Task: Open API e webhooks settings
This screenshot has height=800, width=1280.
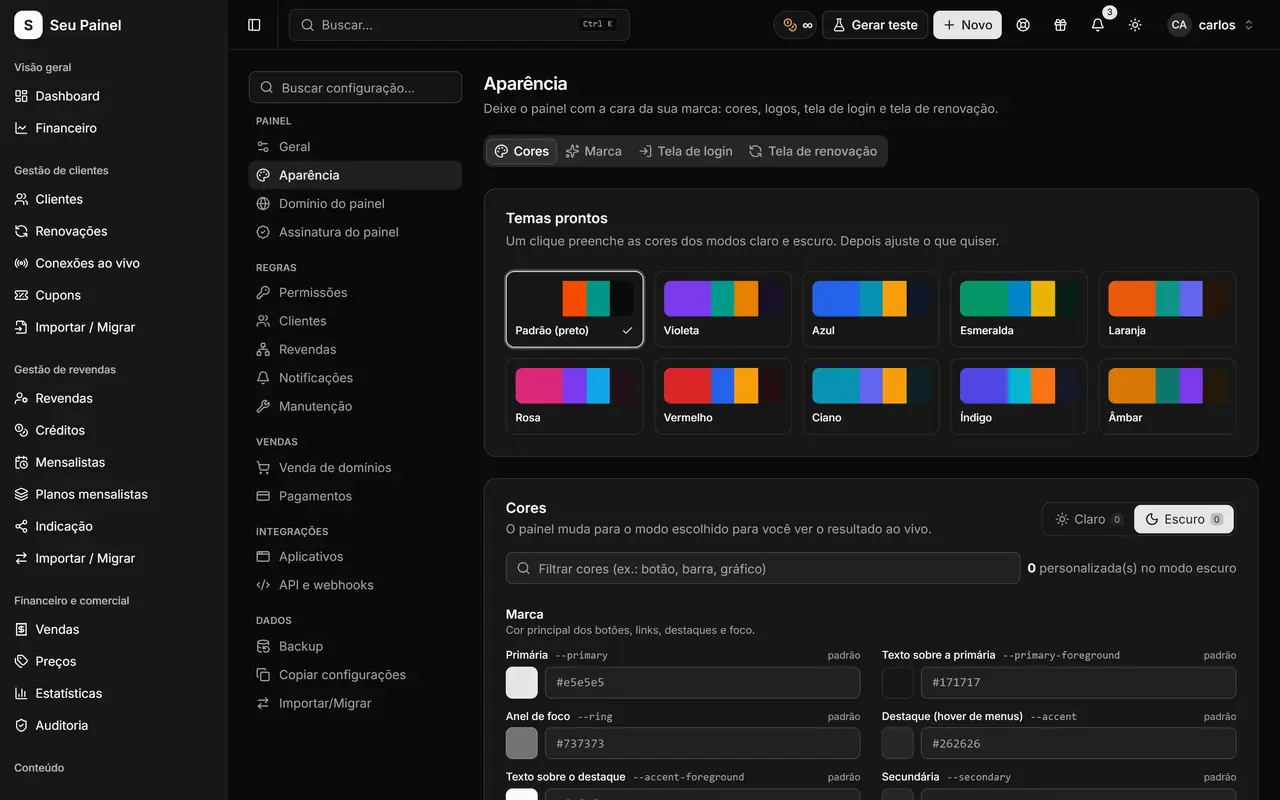Action: 355,585
